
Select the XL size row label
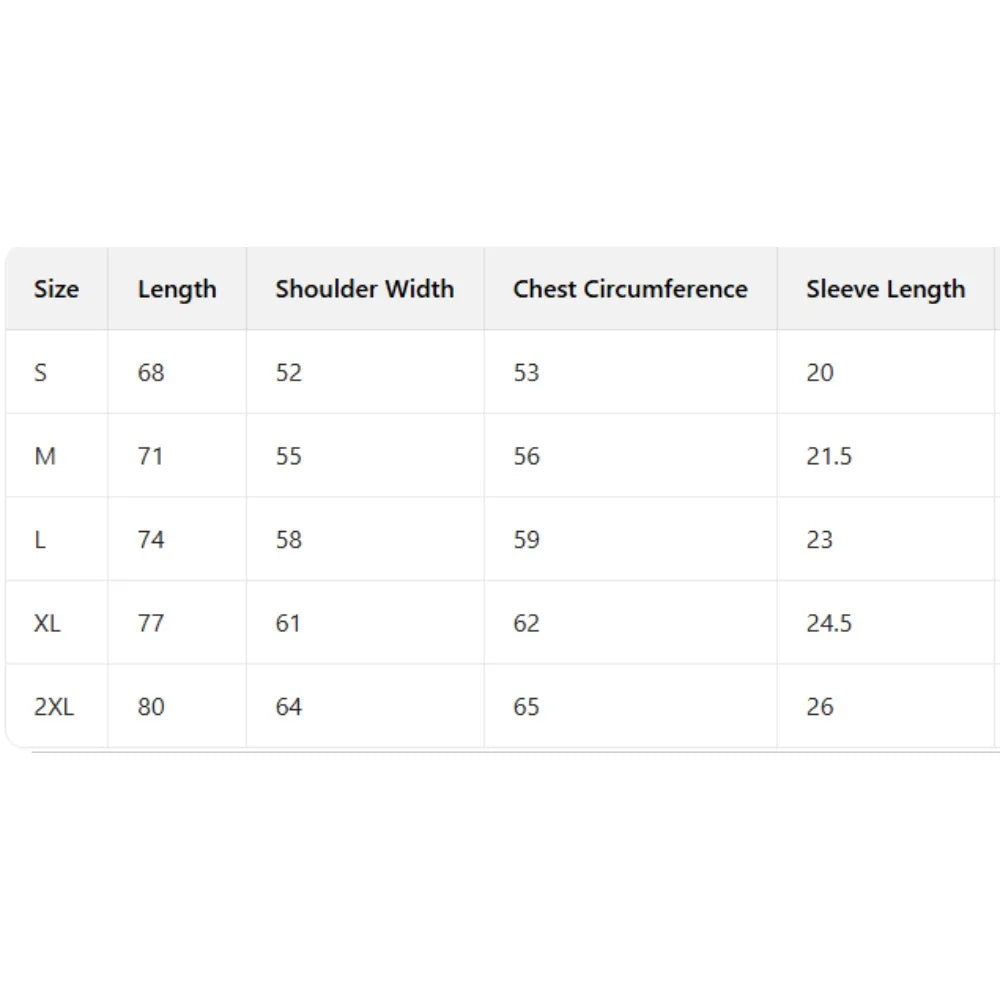47,623
